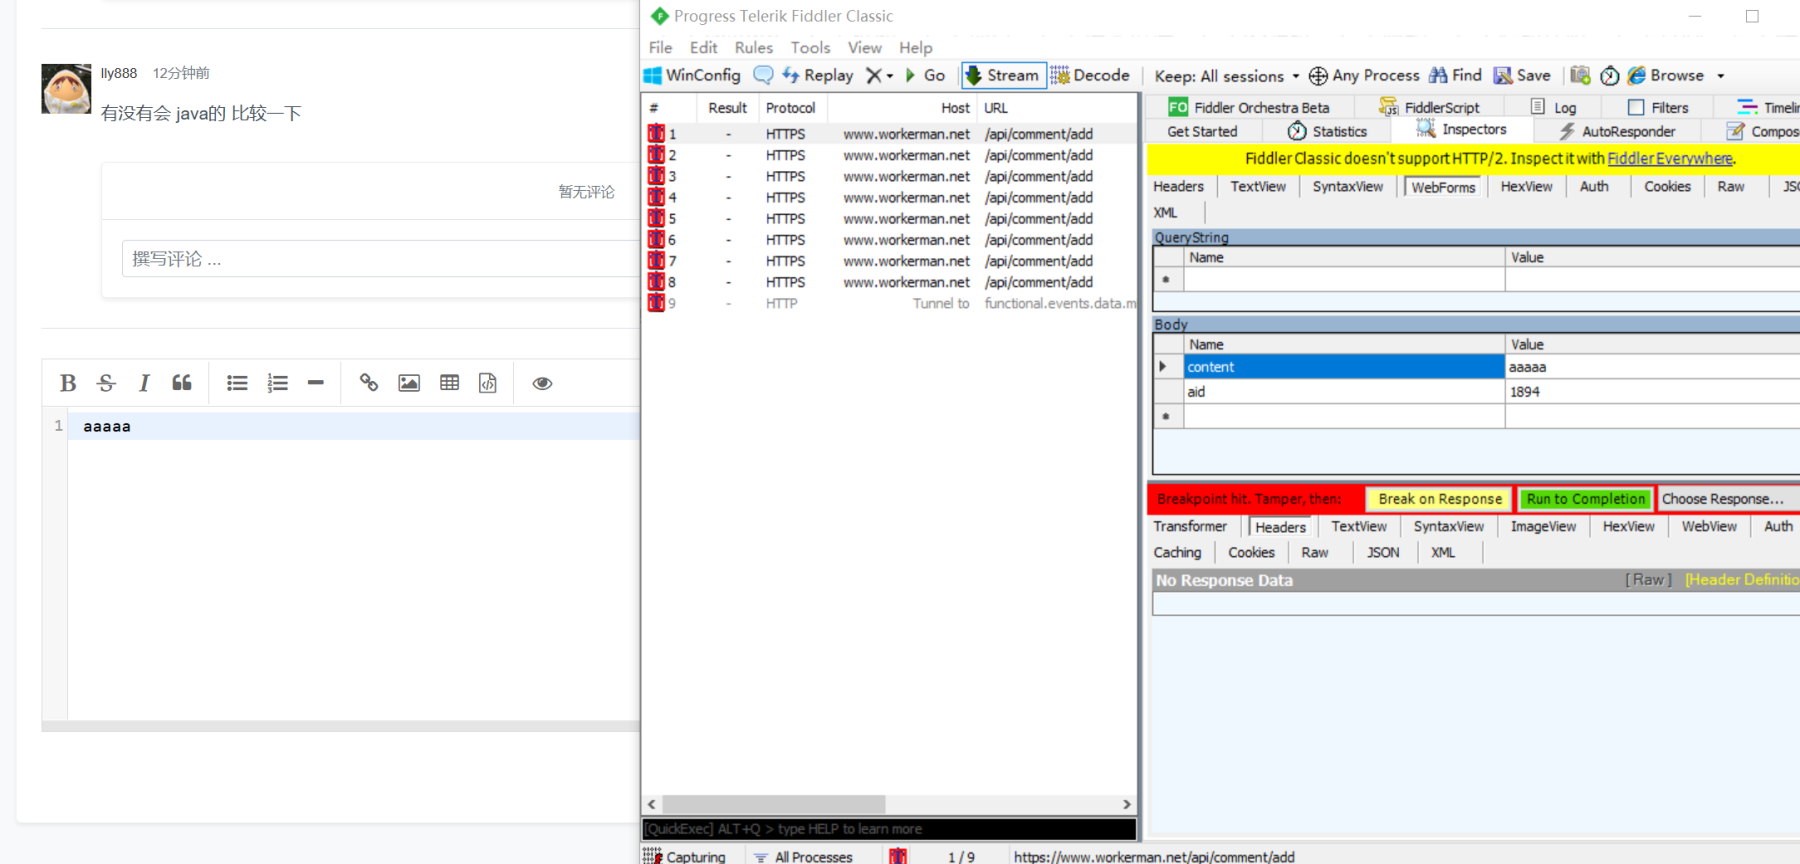Toggle bold formatting in the editor toolbar
Viewport: 1800px width, 864px height.
click(68, 383)
